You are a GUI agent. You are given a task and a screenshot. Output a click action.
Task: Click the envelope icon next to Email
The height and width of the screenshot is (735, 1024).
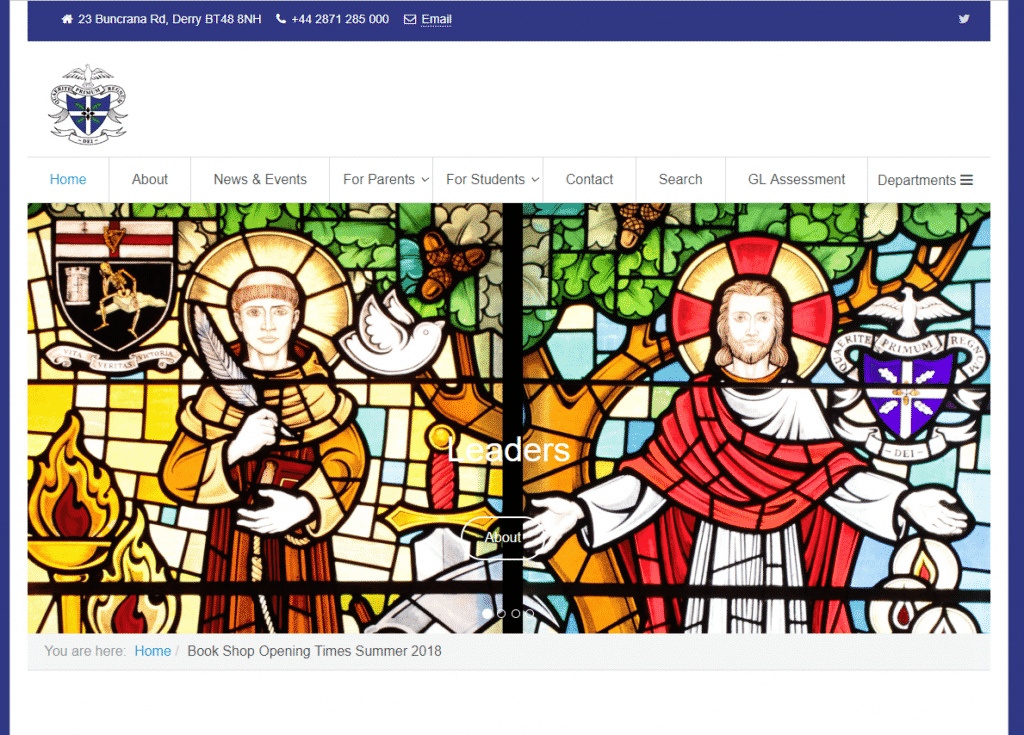[410, 20]
